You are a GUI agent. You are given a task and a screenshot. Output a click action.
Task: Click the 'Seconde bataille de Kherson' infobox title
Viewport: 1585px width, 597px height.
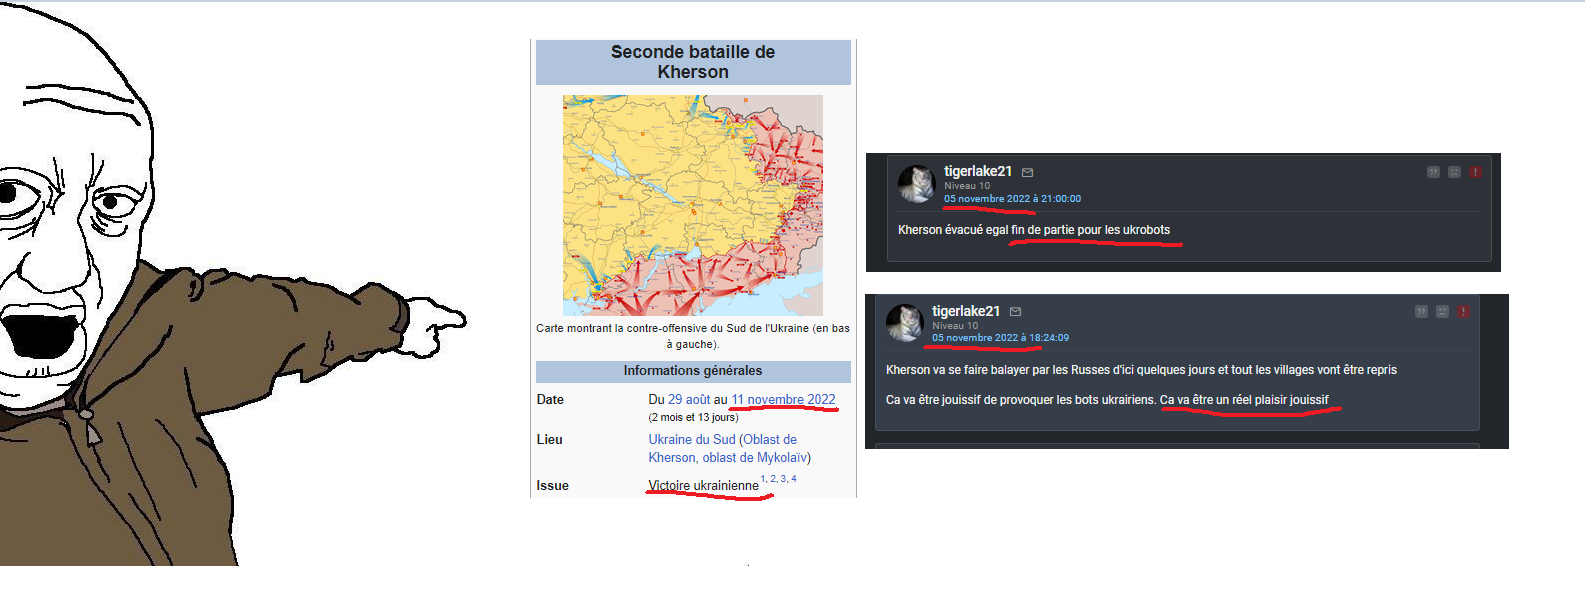tap(693, 62)
